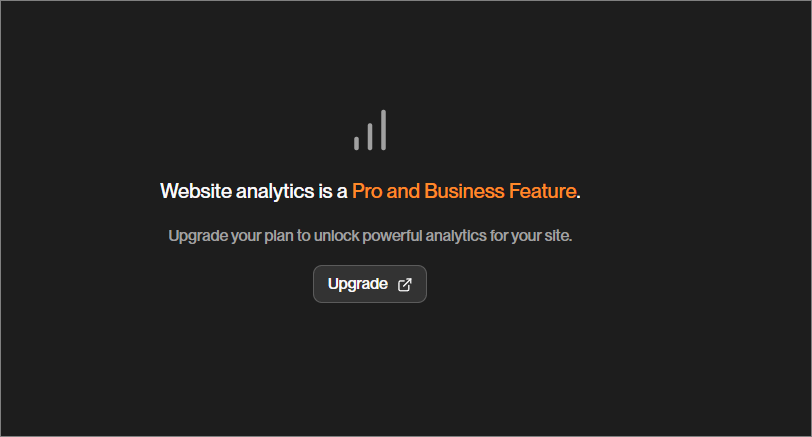Click the tallest bar of the analytics icon
The height and width of the screenshot is (437, 812).
[x=383, y=130]
